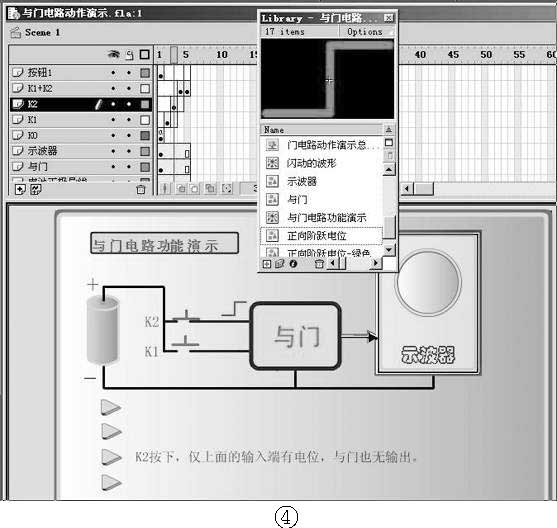The height and width of the screenshot is (528, 557).
Task: Toggle Library sort order button
Action: point(389,129)
